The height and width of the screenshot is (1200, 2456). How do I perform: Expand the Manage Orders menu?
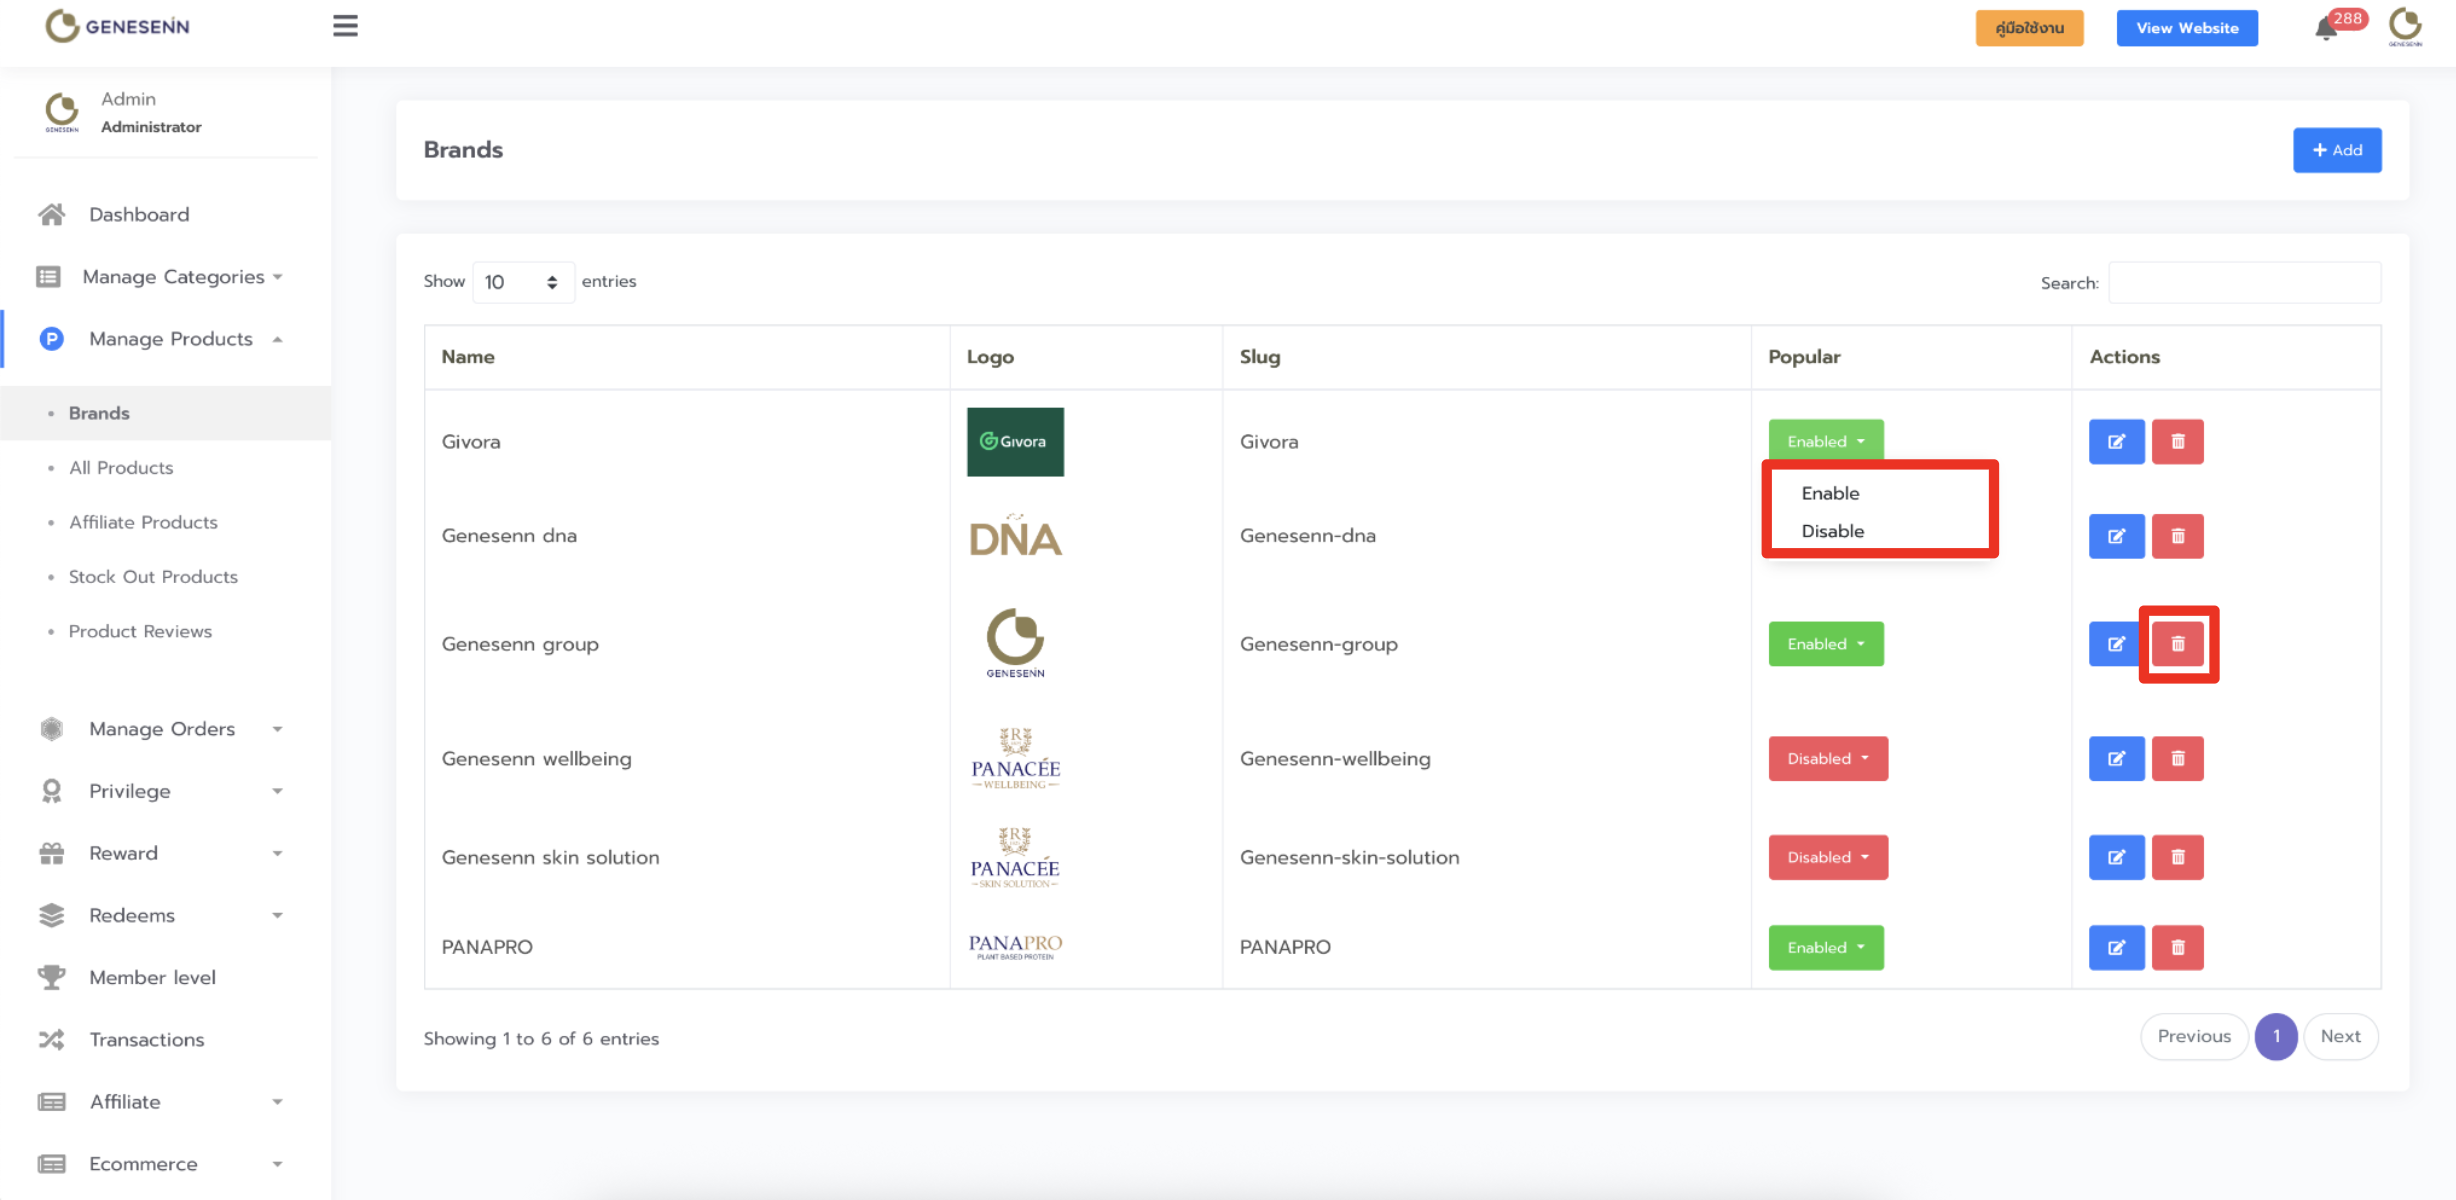[x=162, y=729]
